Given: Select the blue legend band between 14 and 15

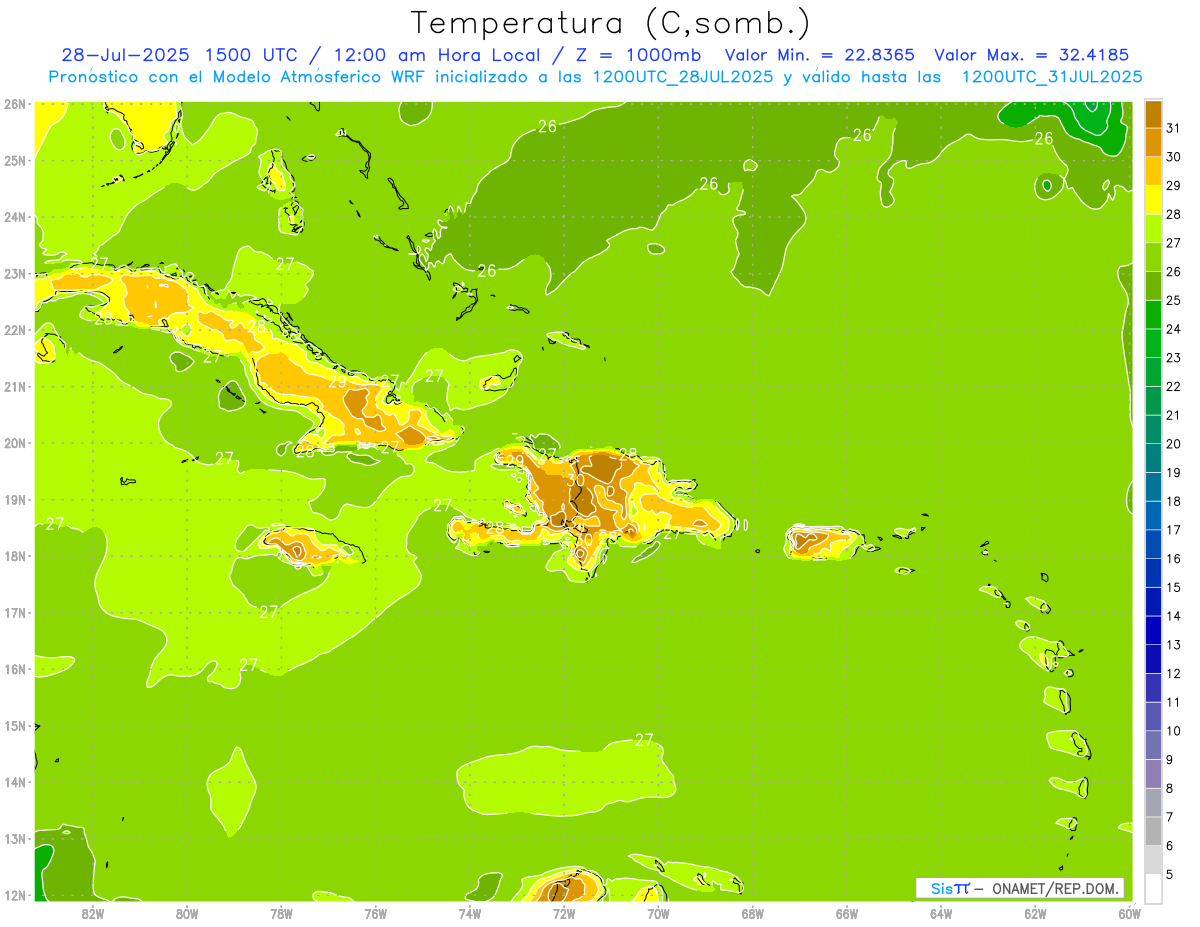Looking at the screenshot, I should [x=1154, y=602].
